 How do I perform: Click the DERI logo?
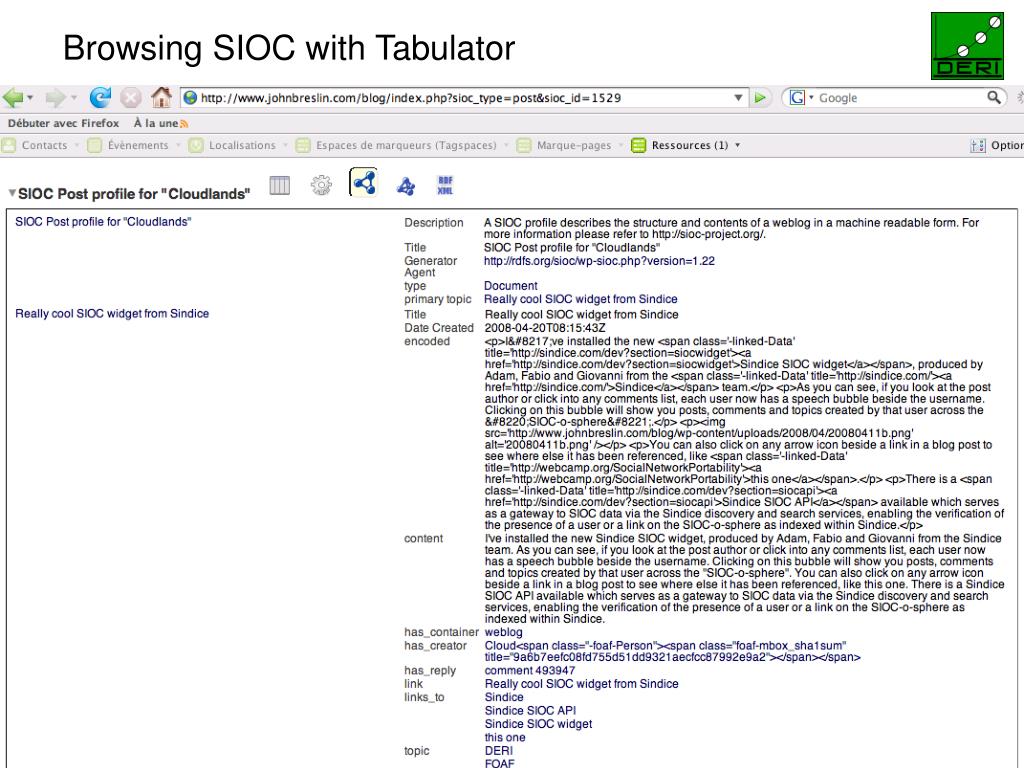tap(967, 46)
